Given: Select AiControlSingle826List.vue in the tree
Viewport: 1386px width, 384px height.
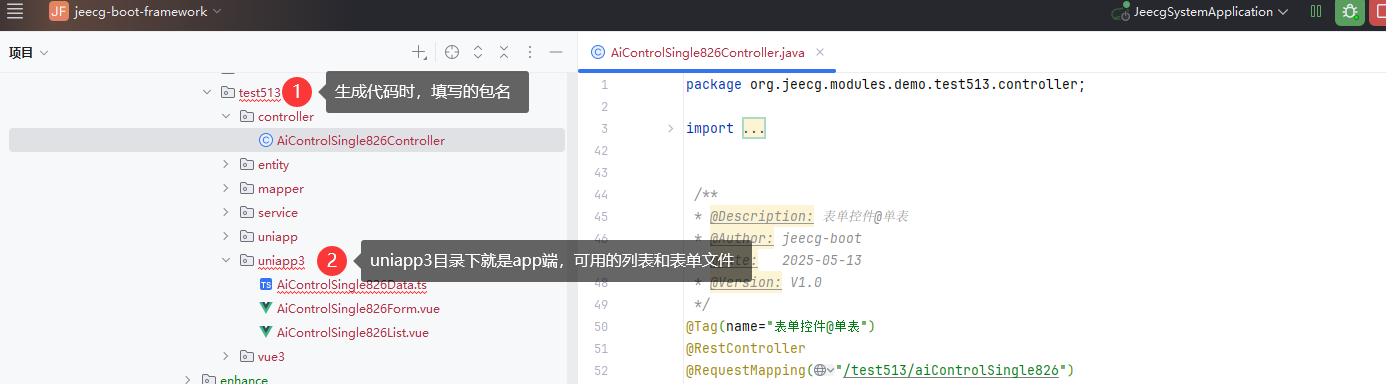Looking at the screenshot, I should pos(352,333).
